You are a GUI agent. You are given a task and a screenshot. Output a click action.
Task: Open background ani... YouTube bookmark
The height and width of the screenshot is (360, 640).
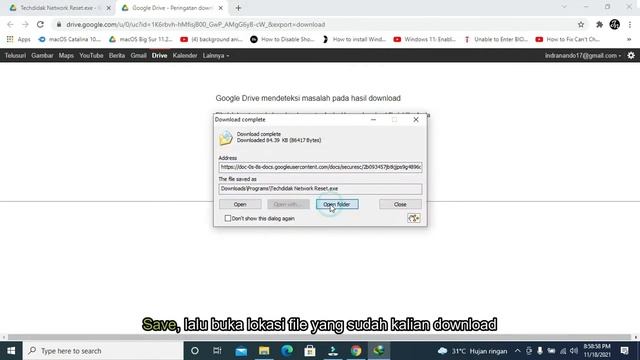pos(211,39)
